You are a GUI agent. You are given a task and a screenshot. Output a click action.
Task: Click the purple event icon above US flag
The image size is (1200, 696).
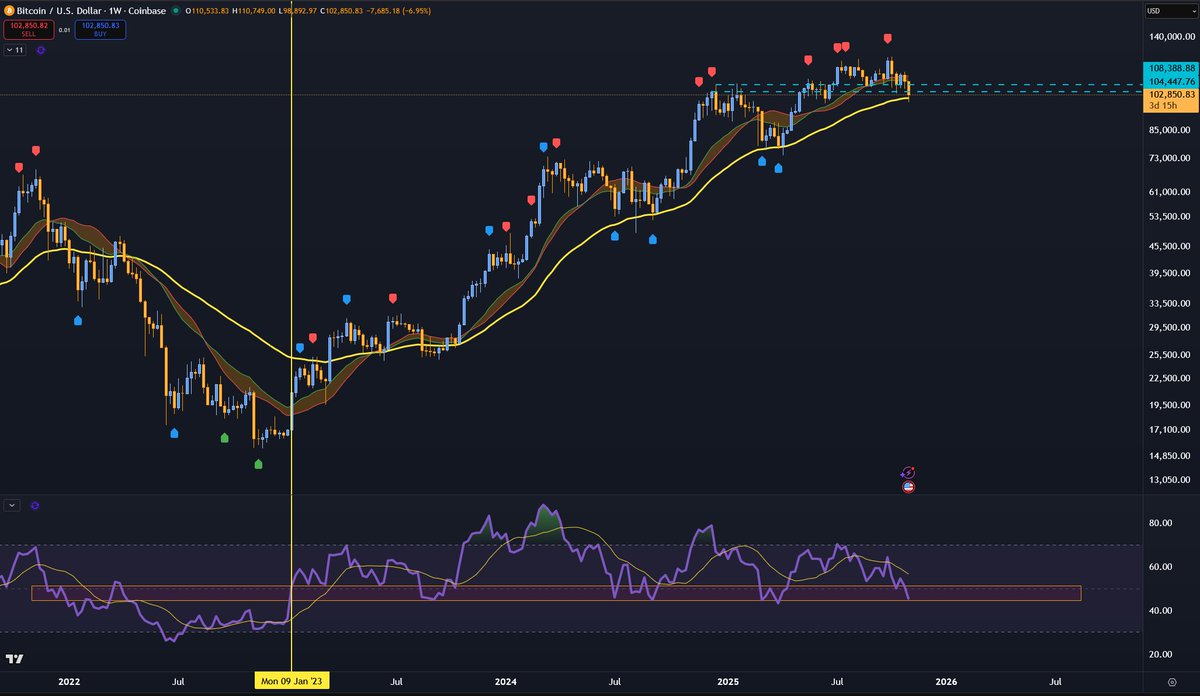(908, 472)
